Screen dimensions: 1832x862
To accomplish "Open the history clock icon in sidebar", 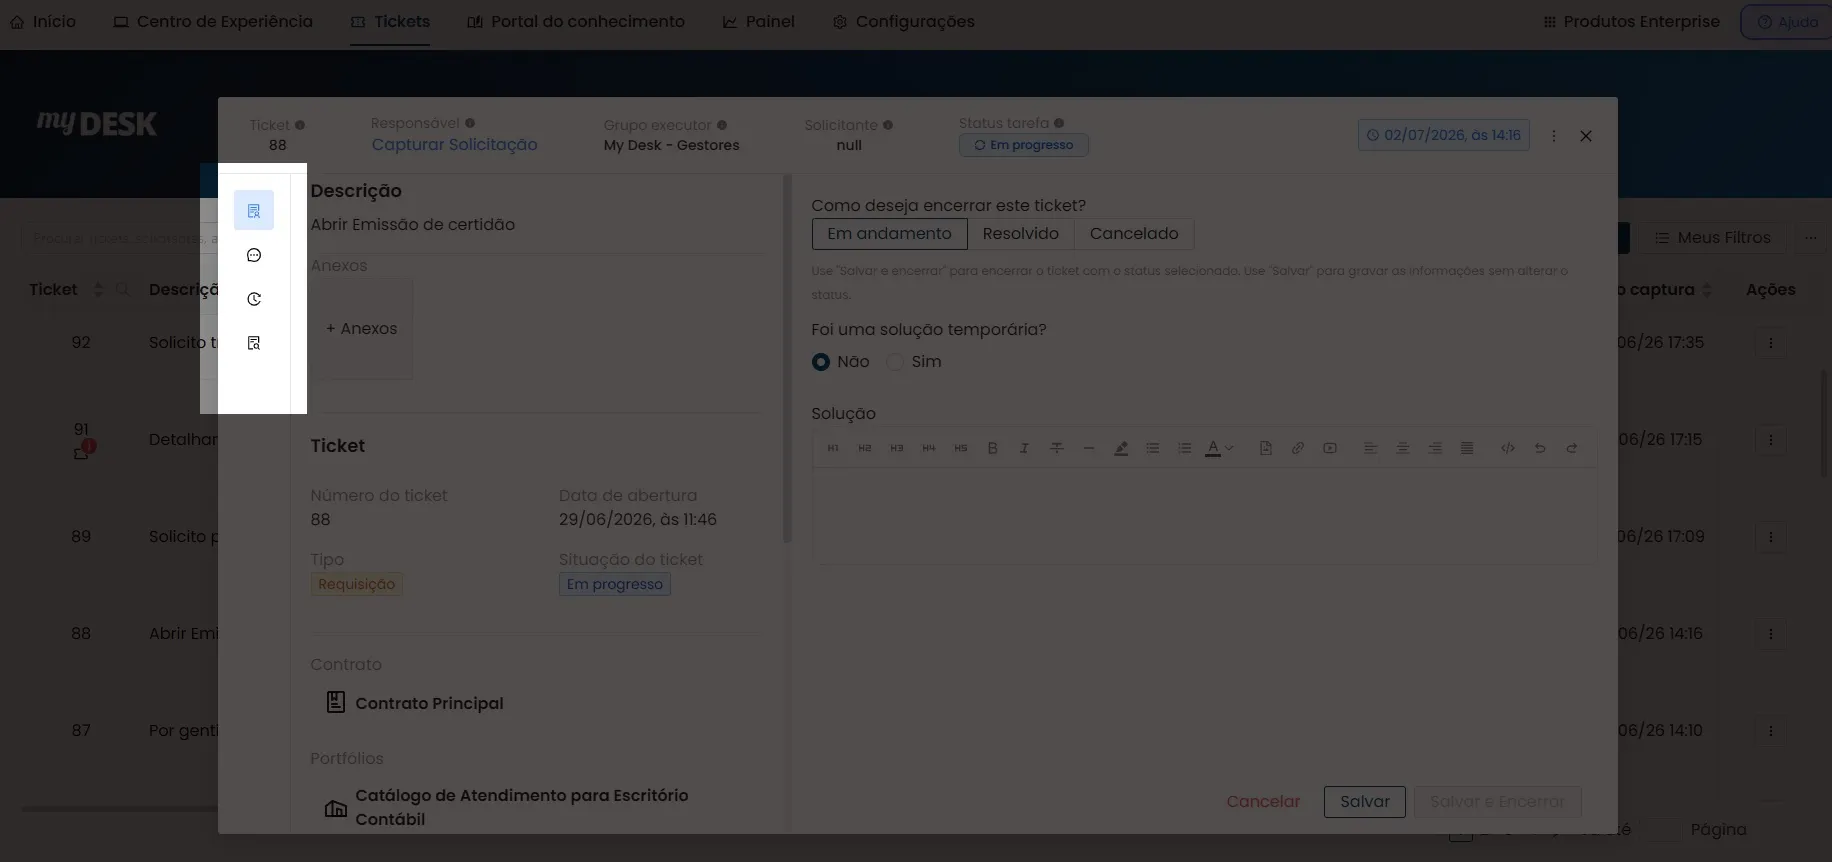I will click(x=254, y=299).
